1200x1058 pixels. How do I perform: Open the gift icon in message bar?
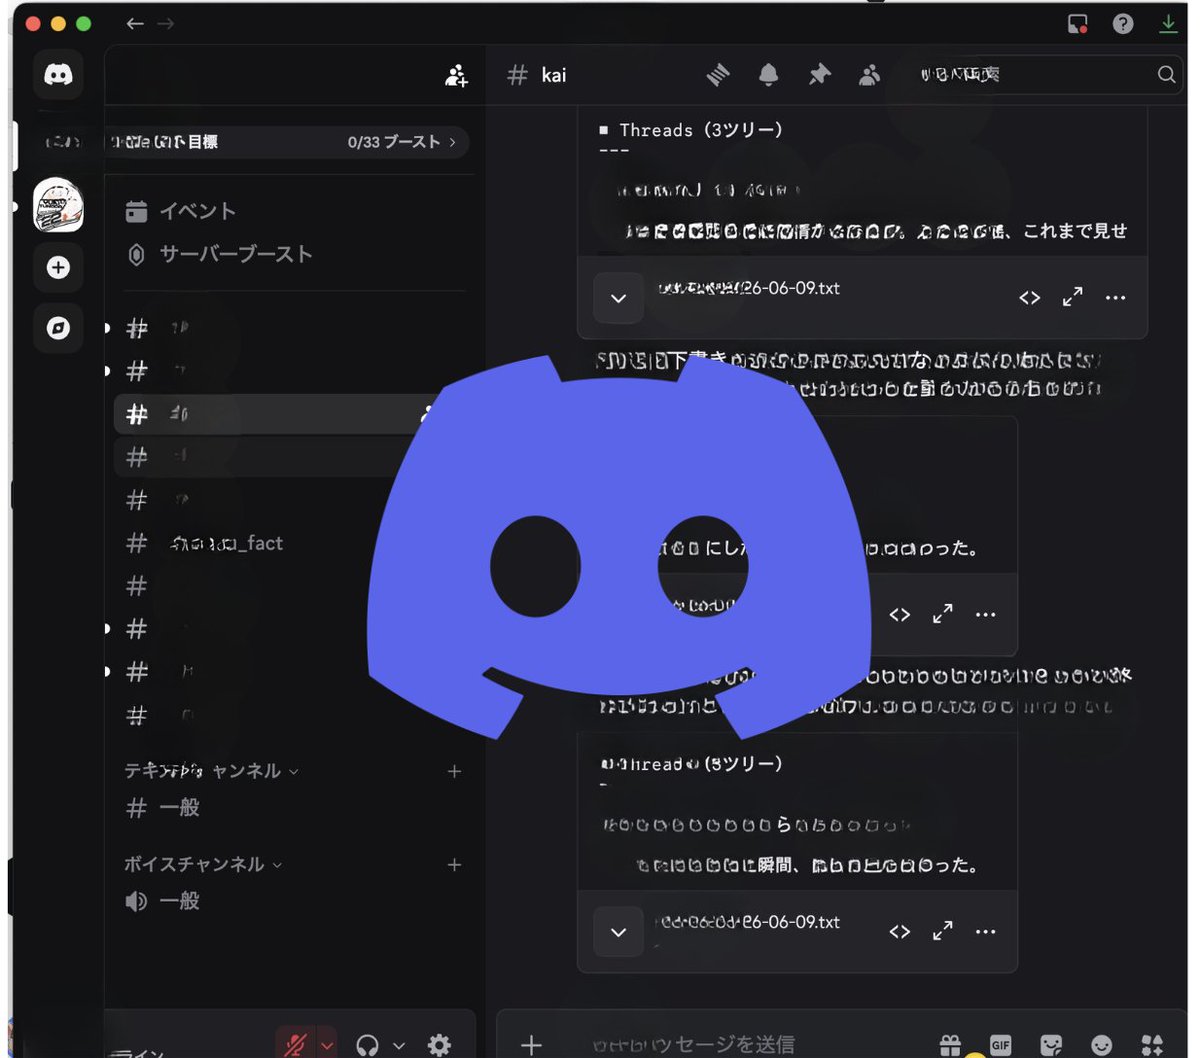point(950,1045)
